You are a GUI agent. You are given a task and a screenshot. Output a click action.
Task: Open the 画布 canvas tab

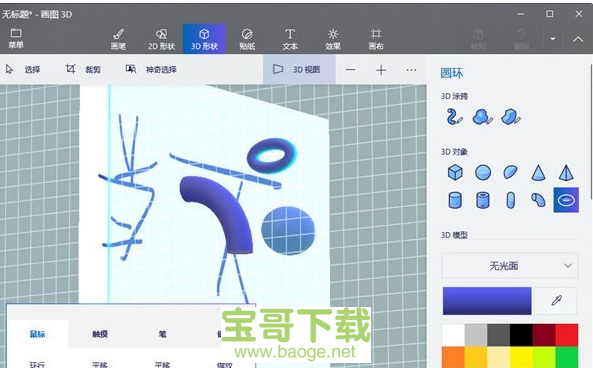pos(376,39)
